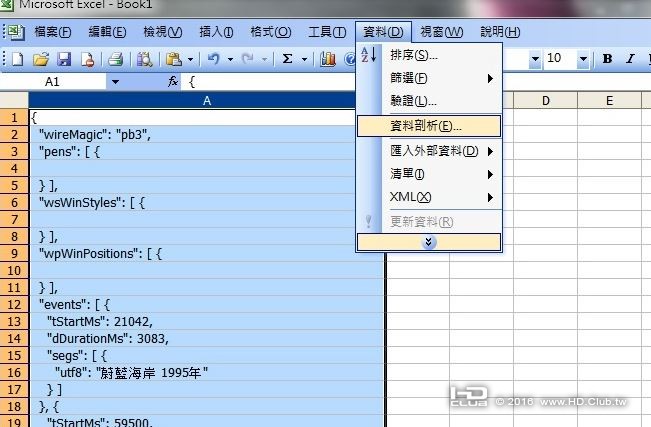Click cell containing "segs": [ {
The image size is (651, 427).
pyautogui.click(x=207, y=356)
